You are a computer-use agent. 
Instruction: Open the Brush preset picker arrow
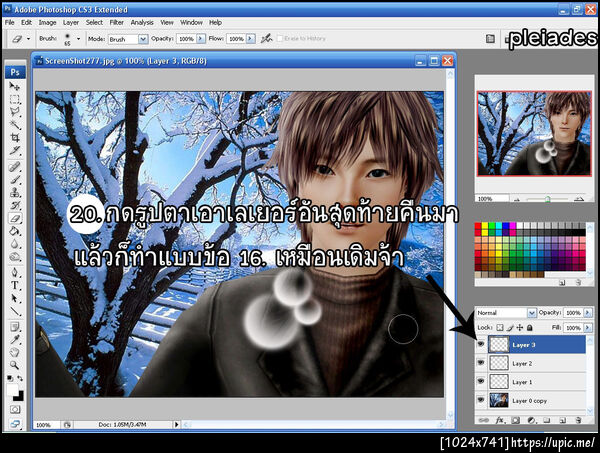(78, 39)
